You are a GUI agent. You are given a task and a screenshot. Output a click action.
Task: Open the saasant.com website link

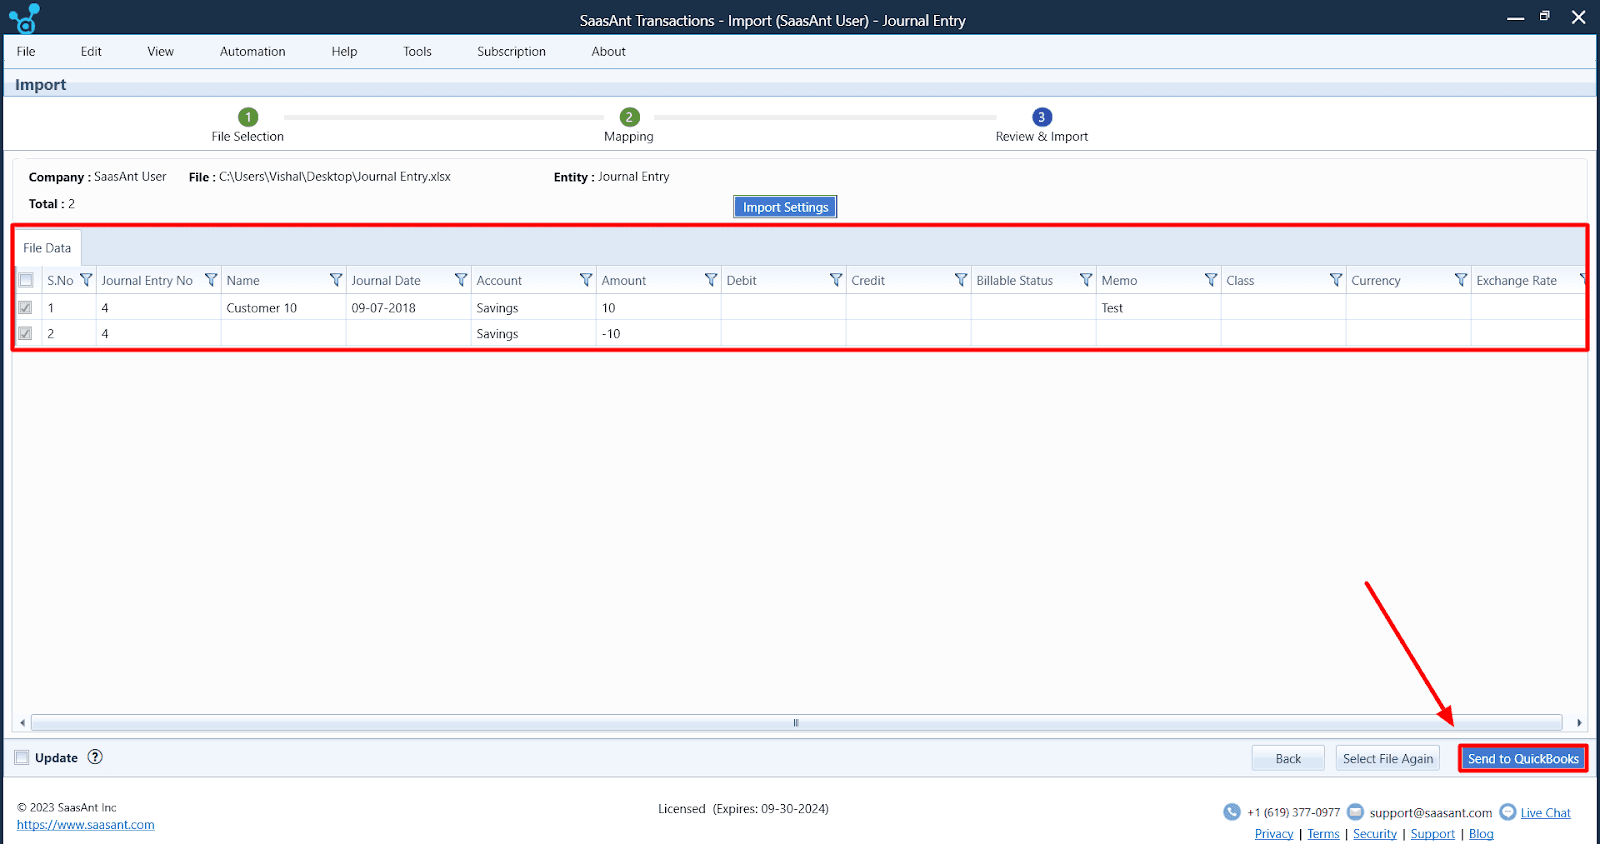[86, 825]
